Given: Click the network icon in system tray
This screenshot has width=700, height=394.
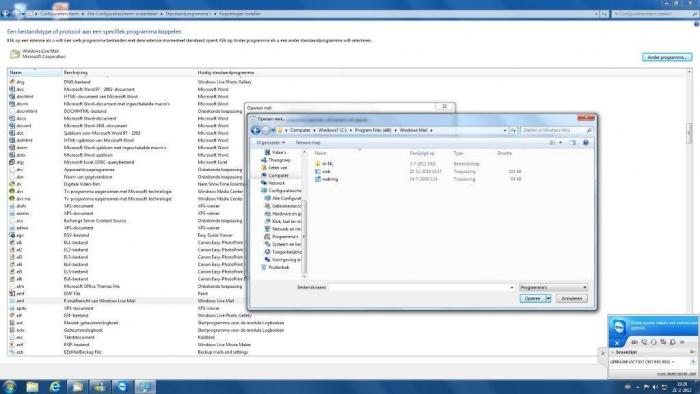Looking at the screenshot, I should pos(665,387).
